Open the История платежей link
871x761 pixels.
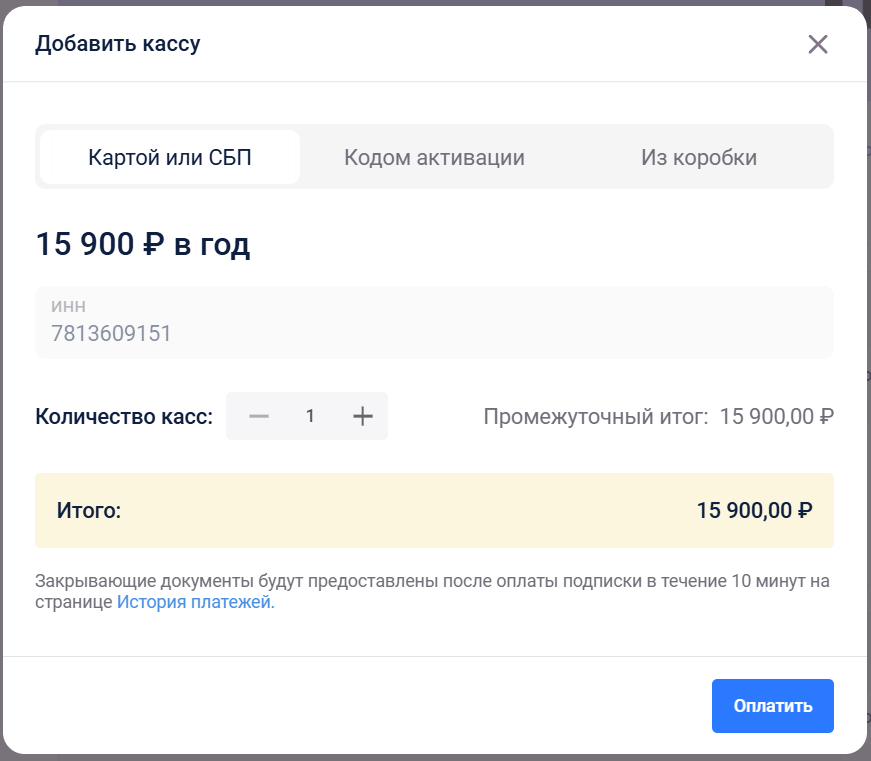tap(196, 602)
